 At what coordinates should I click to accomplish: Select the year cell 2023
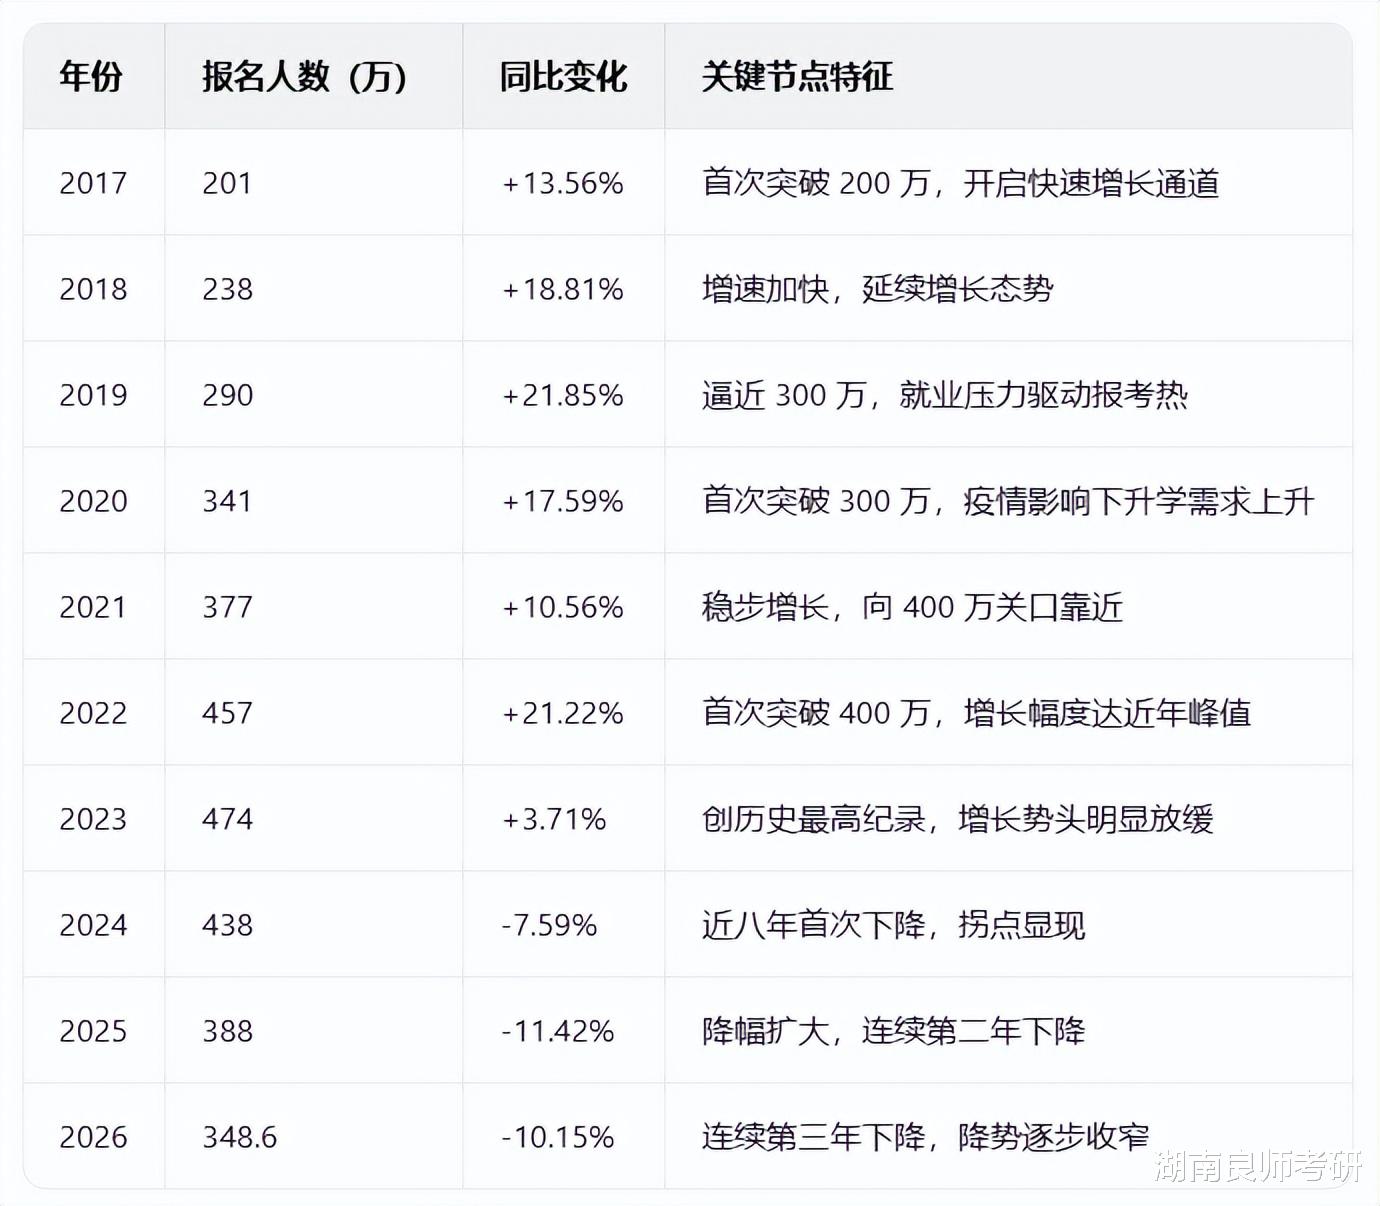tap(93, 819)
